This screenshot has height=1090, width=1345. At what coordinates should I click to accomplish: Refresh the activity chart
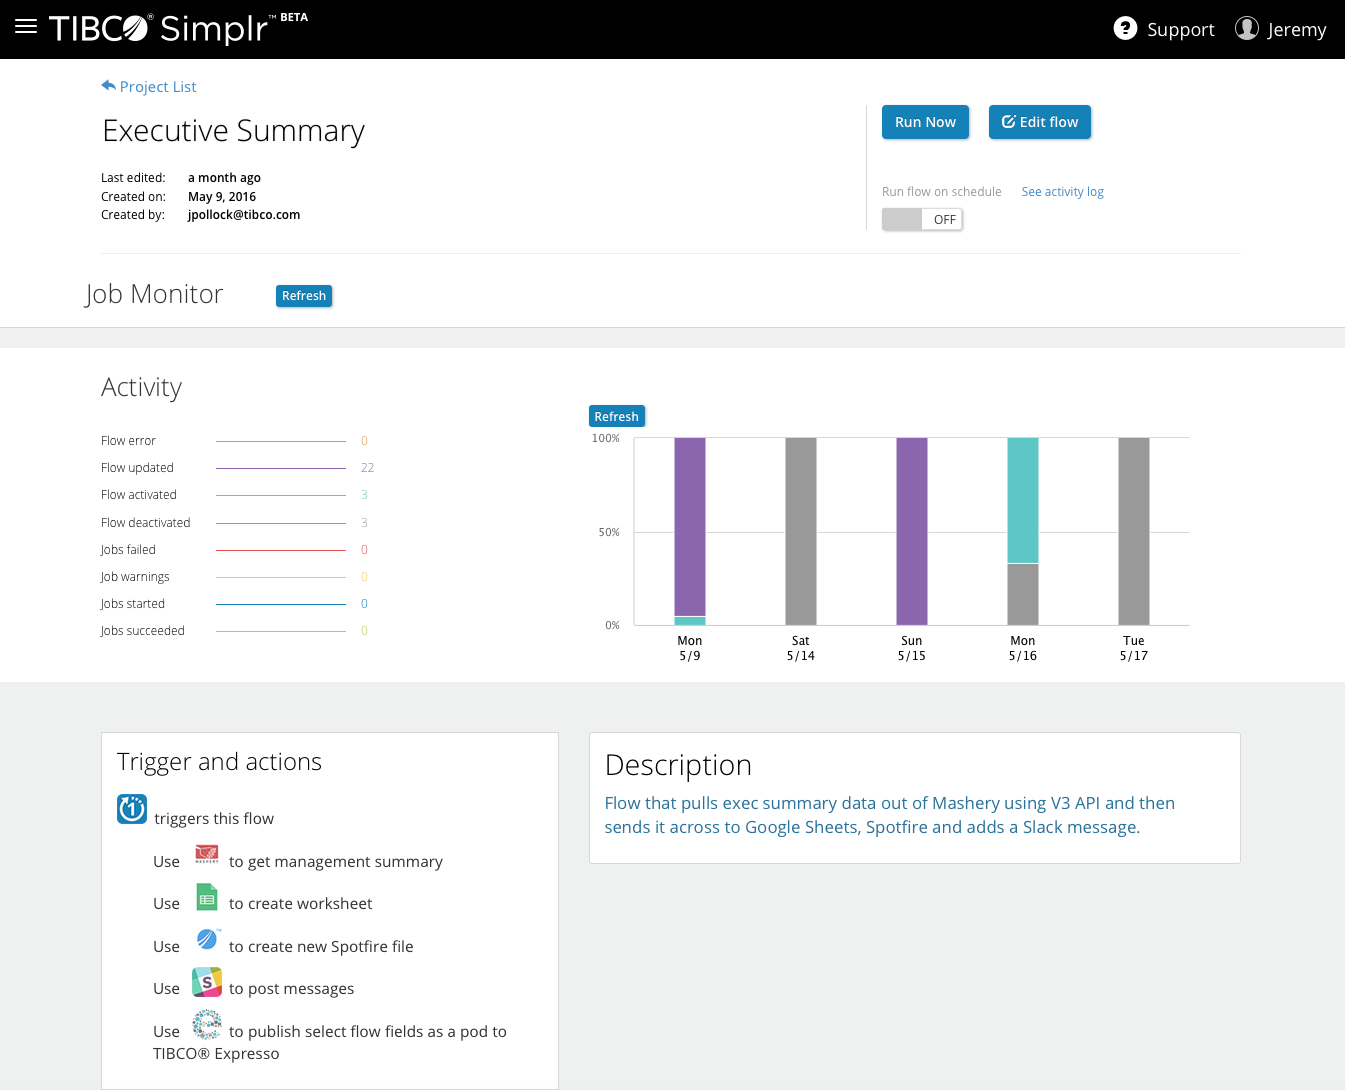coord(616,416)
